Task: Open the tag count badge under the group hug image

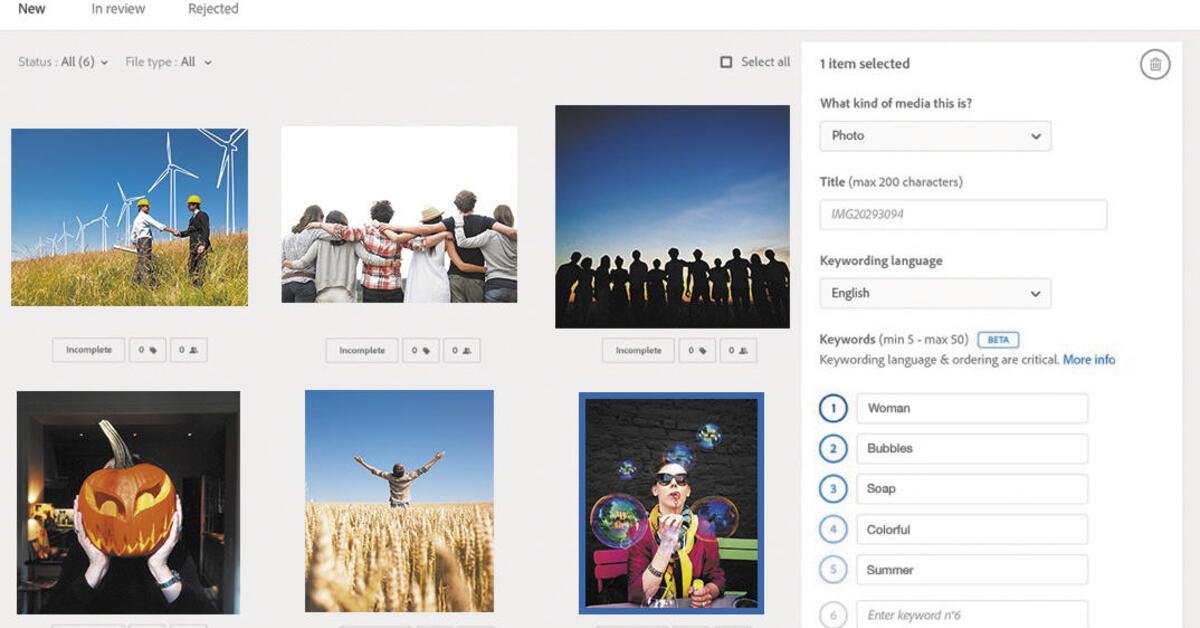Action: click(420, 350)
